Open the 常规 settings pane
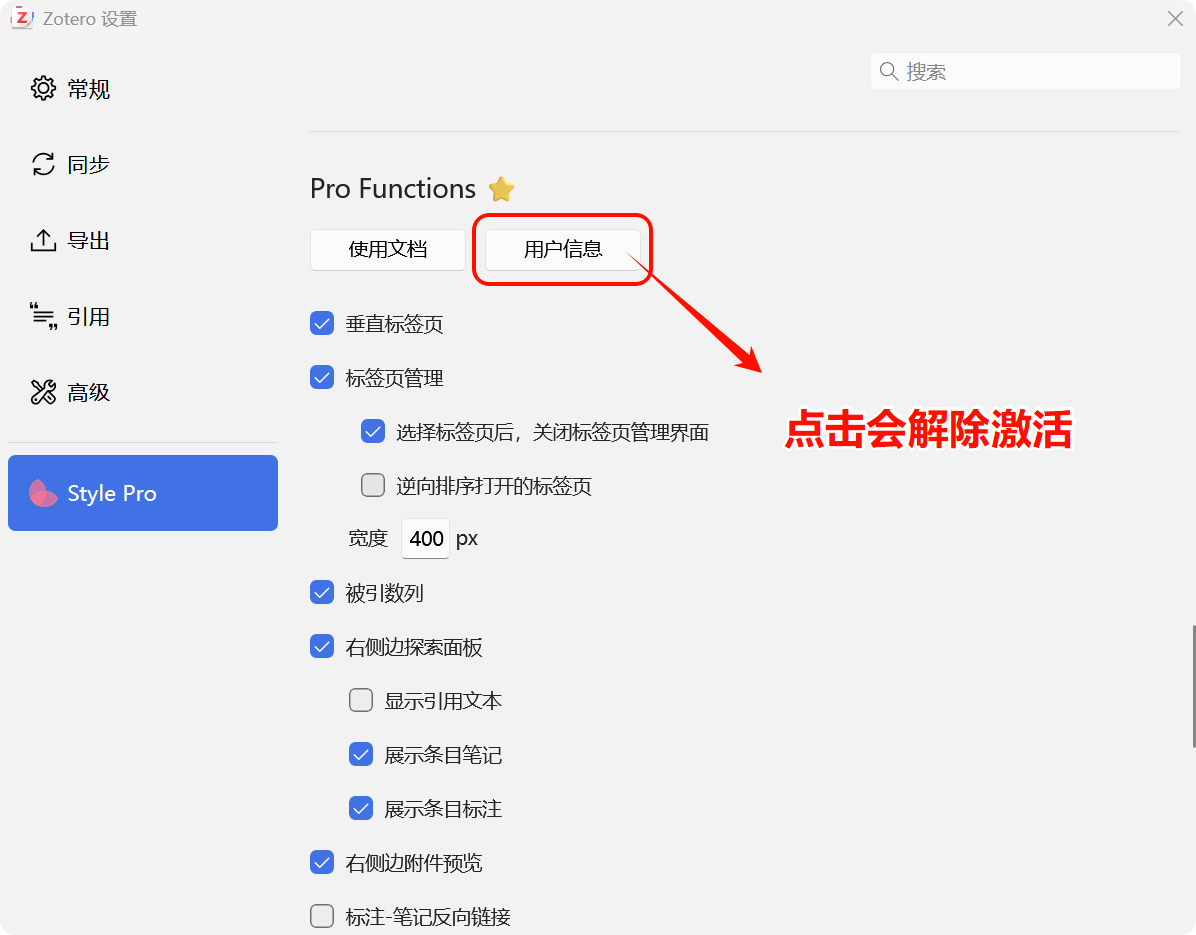 coord(143,89)
